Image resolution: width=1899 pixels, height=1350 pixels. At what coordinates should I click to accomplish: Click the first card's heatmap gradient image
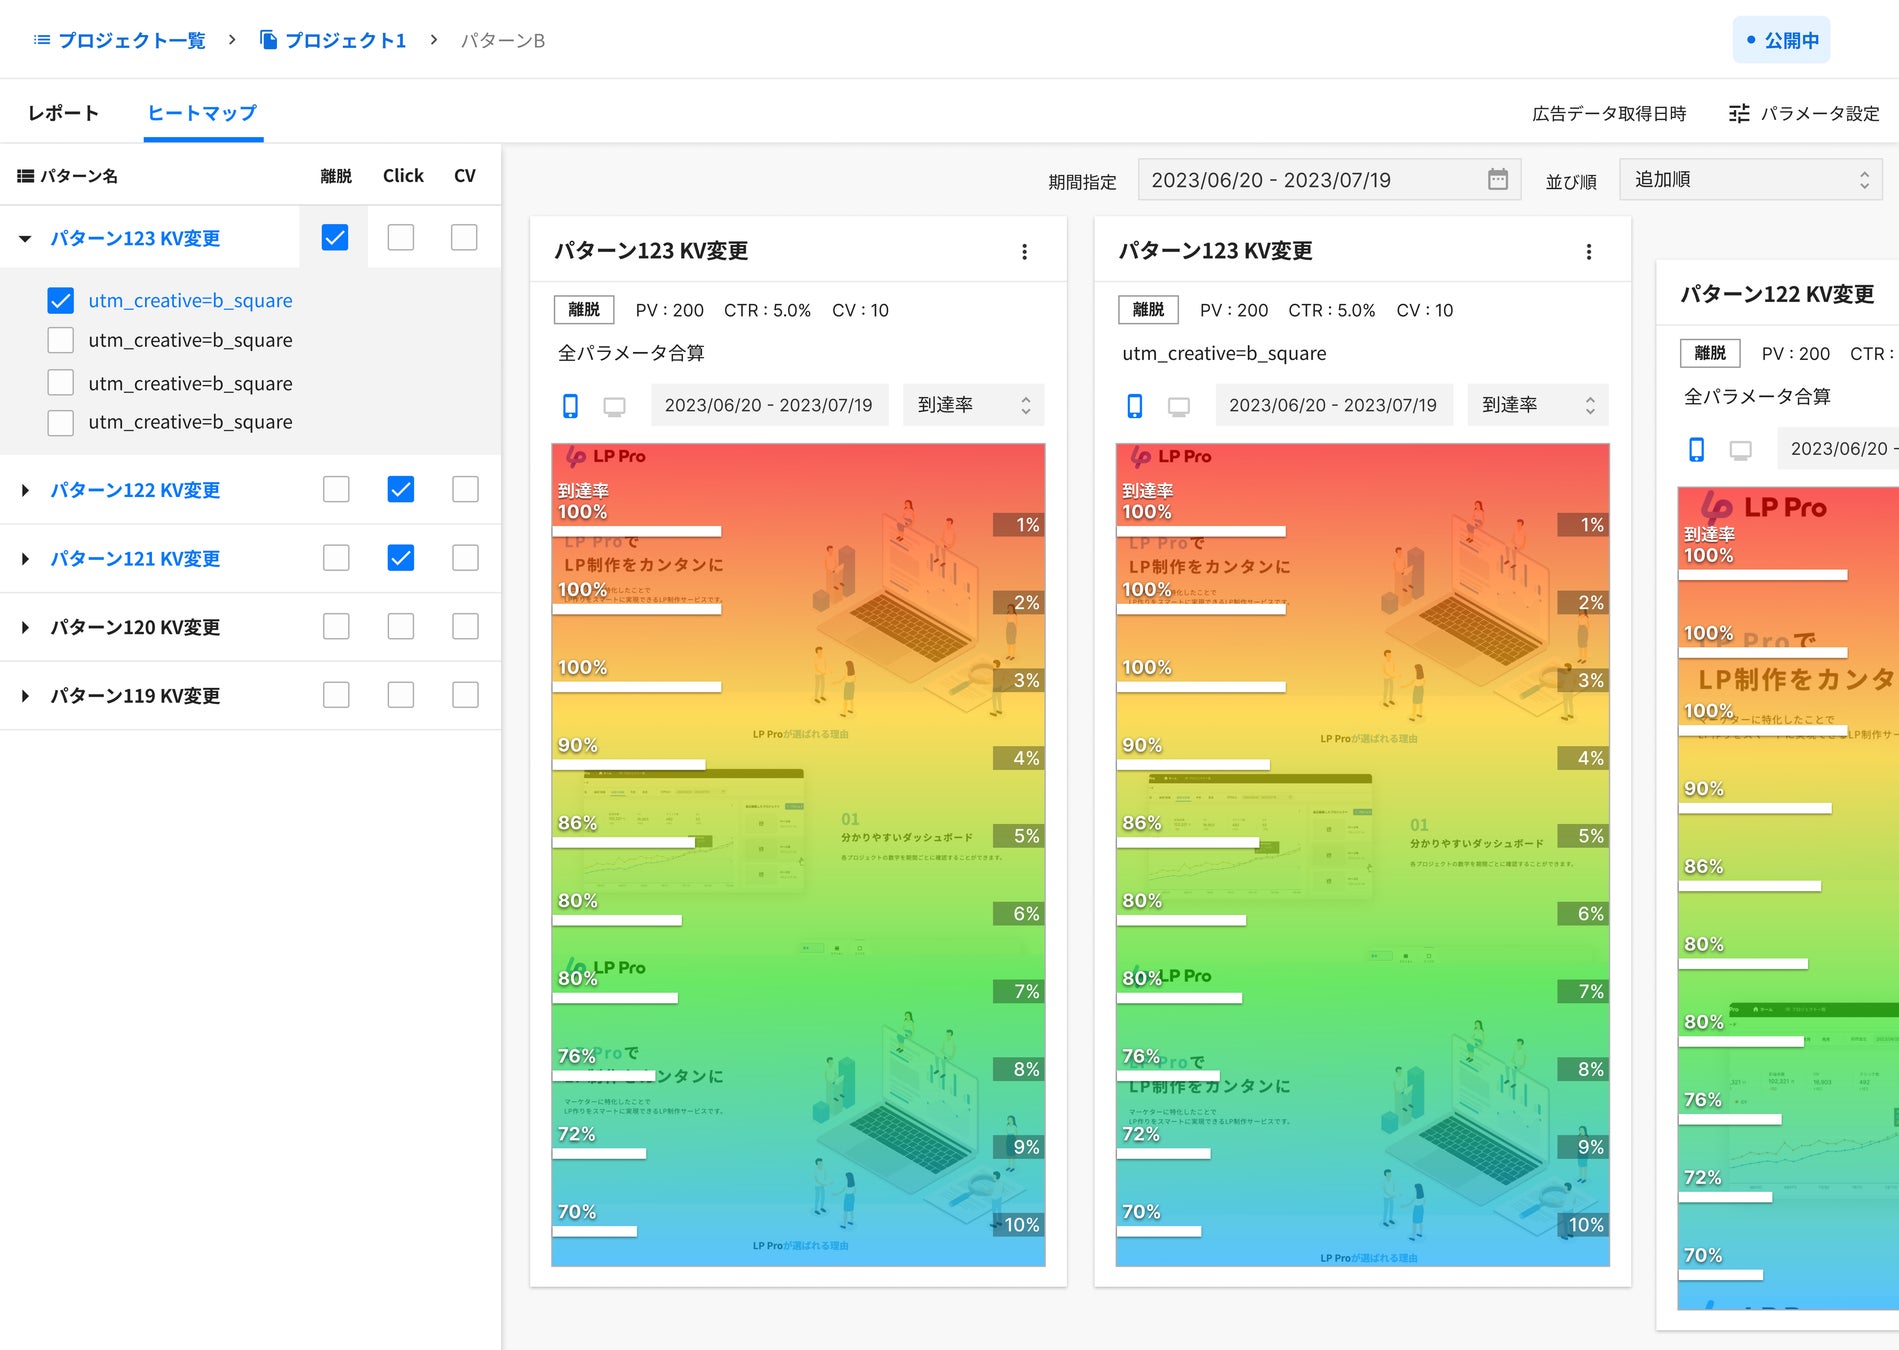click(798, 855)
